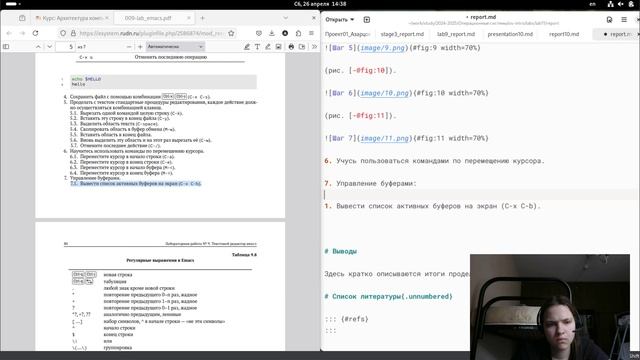Image resolution: width=640 pixels, height=360 pixels.
Task: Create new document in text editor
Action: (367, 19)
